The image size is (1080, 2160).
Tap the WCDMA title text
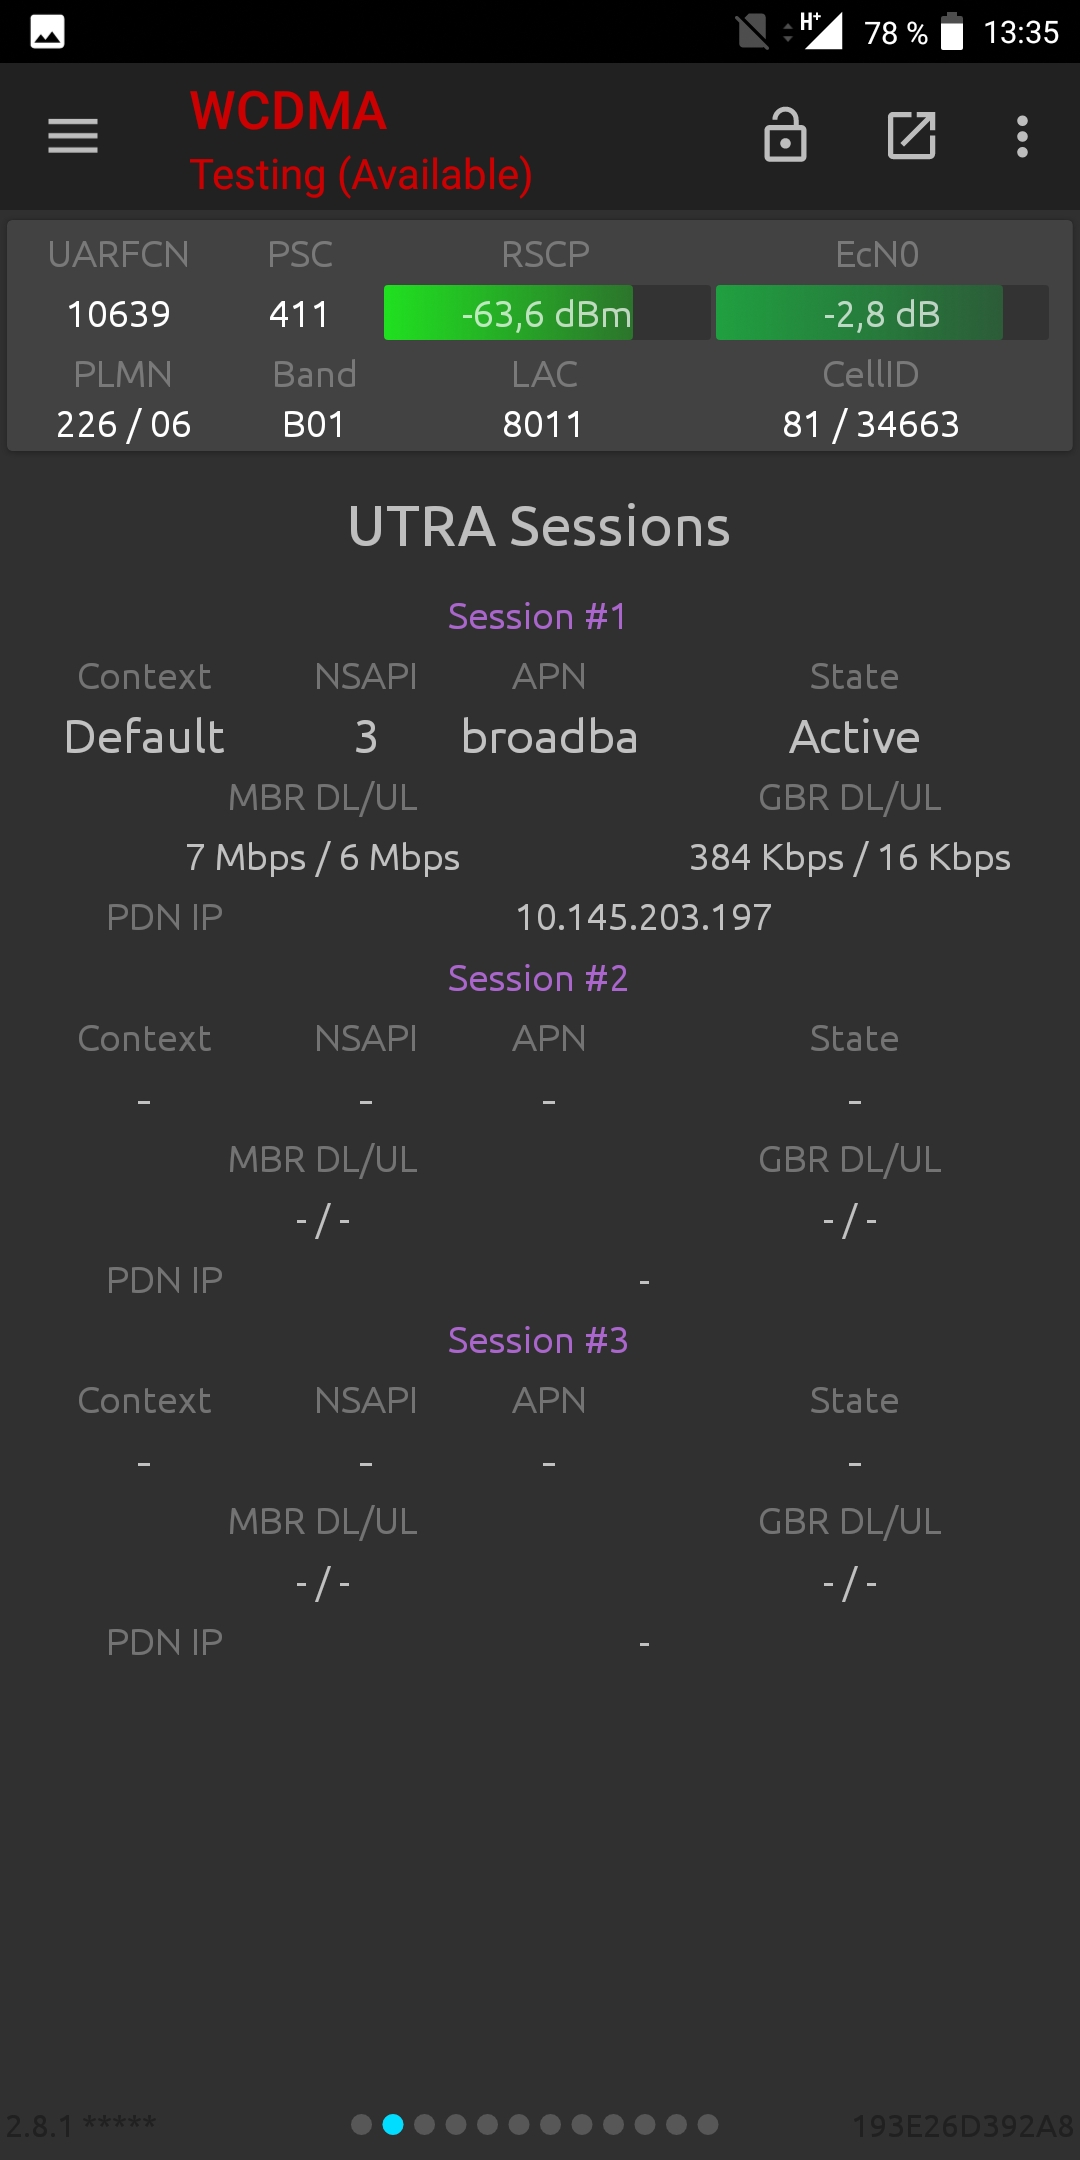click(x=288, y=111)
